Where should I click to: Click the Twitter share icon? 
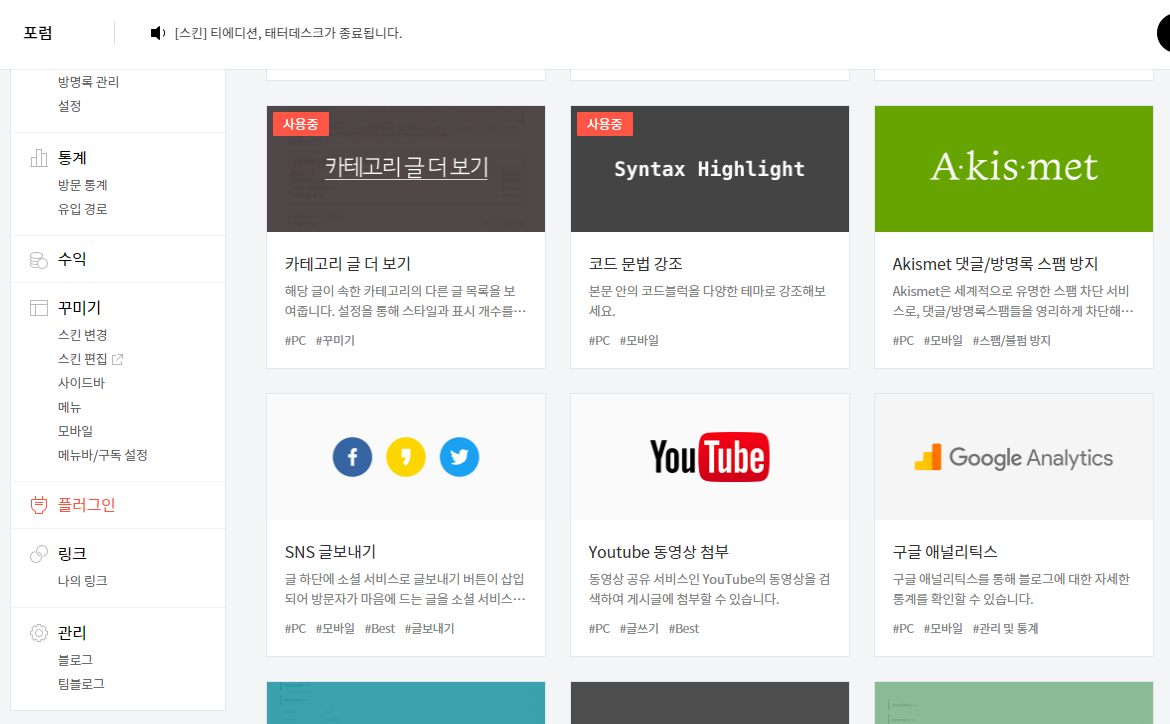(x=460, y=457)
